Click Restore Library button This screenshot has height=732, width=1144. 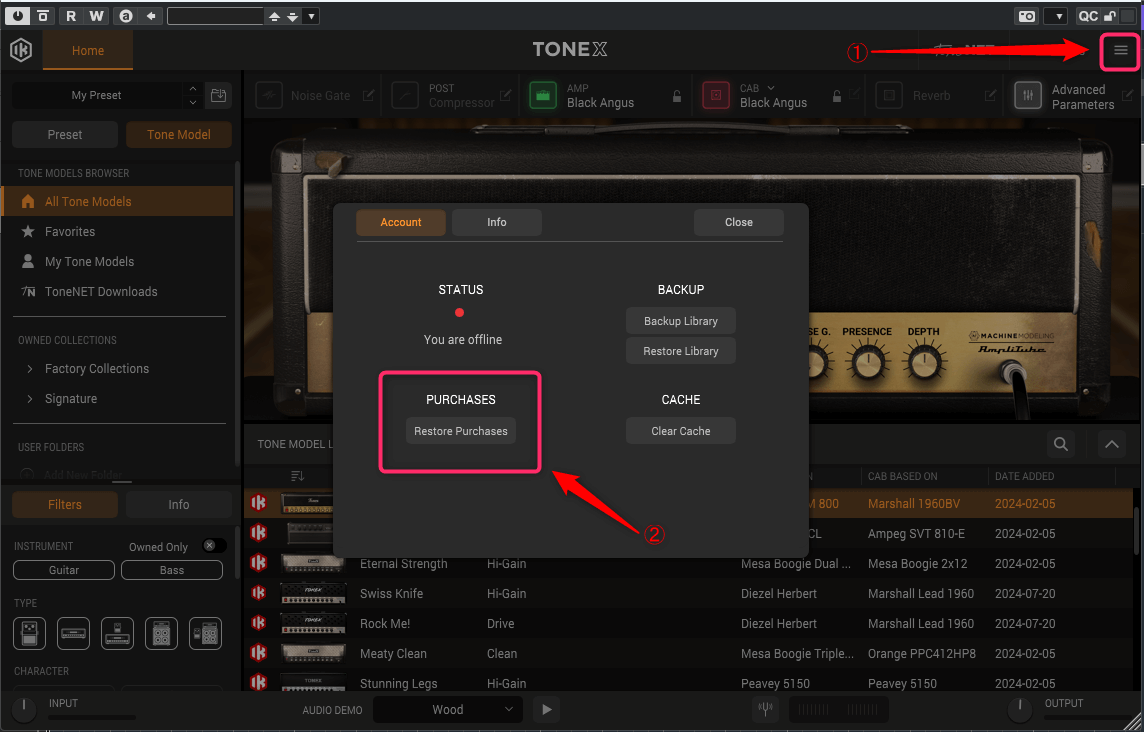681,351
